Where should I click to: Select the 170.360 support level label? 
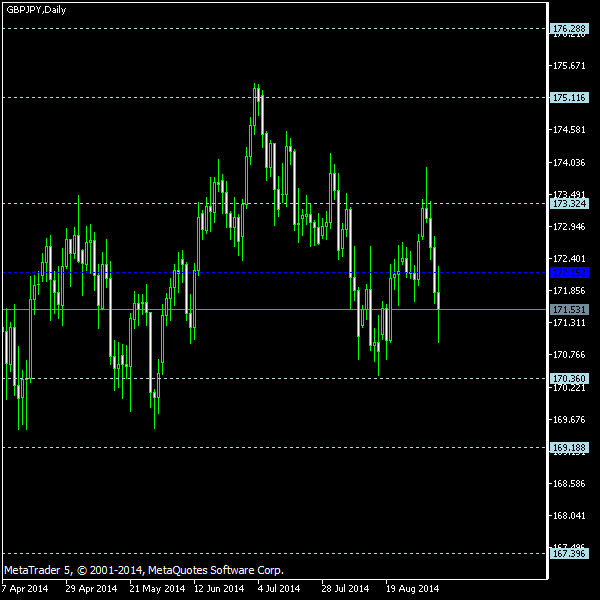pyautogui.click(x=569, y=378)
